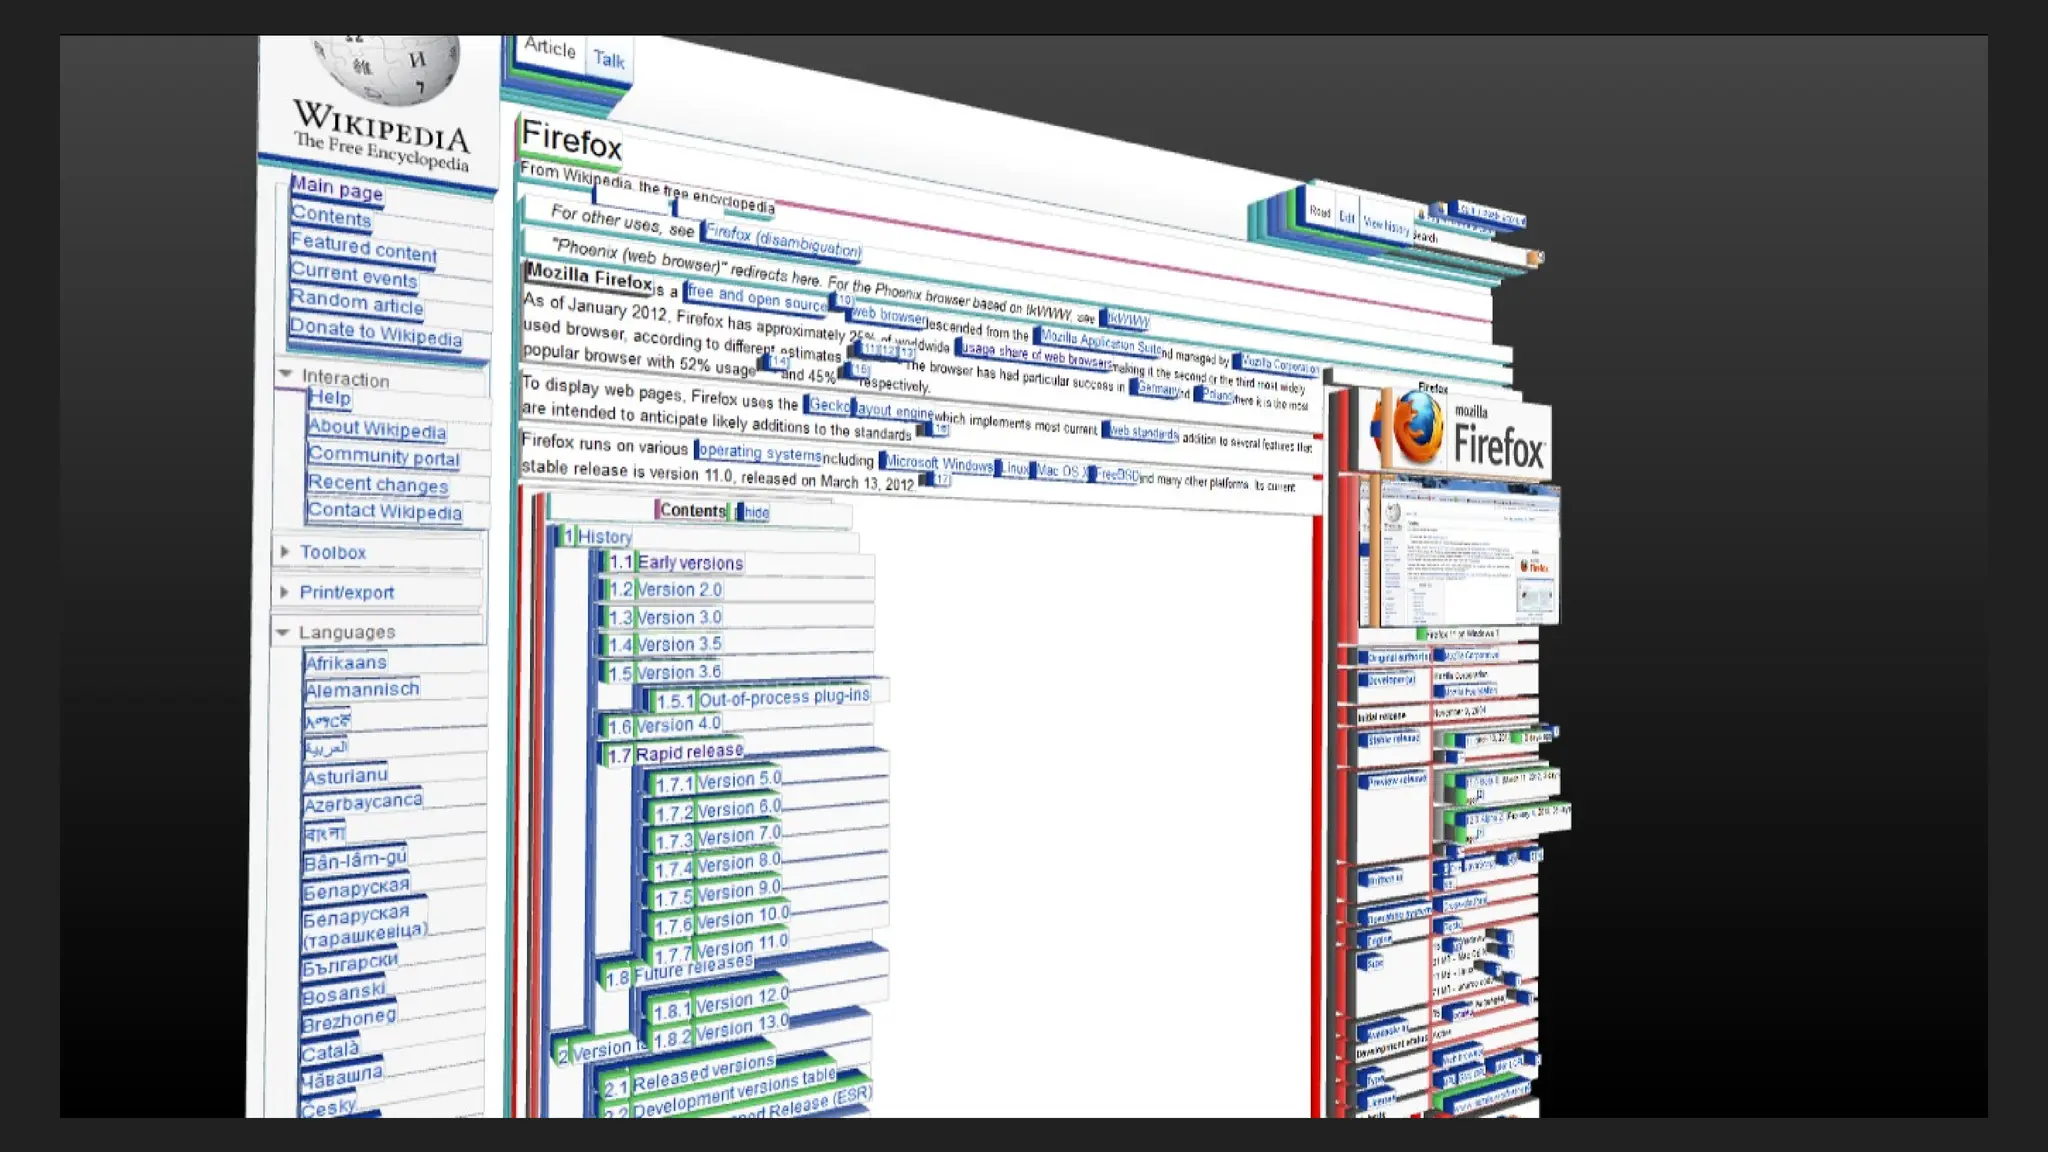Select the Alemannisch language link
Viewport: 2048px width, 1152px height.
pyautogui.click(x=362, y=690)
